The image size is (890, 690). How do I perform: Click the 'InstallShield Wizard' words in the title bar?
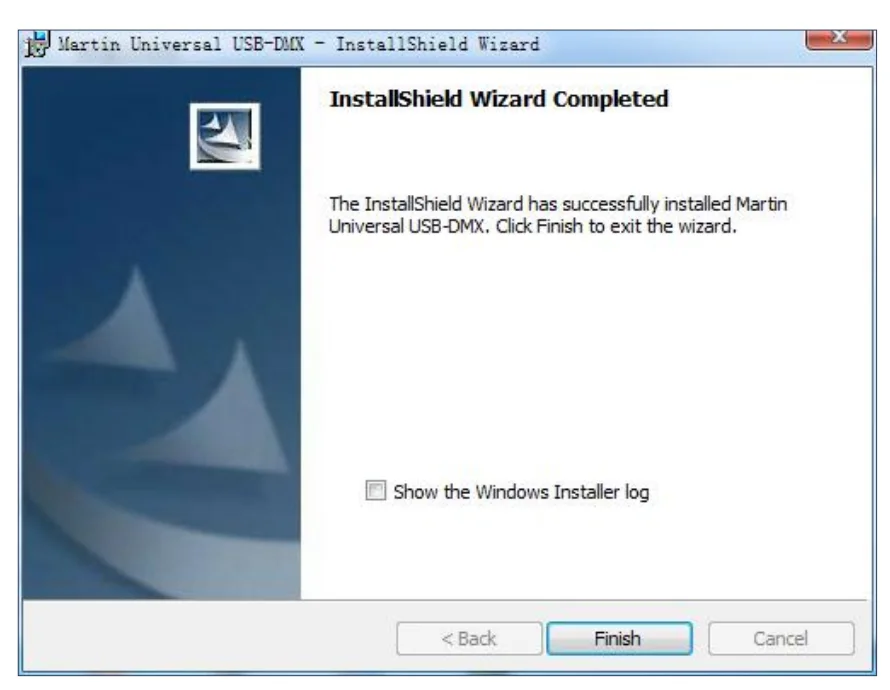click(x=437, y=44)
